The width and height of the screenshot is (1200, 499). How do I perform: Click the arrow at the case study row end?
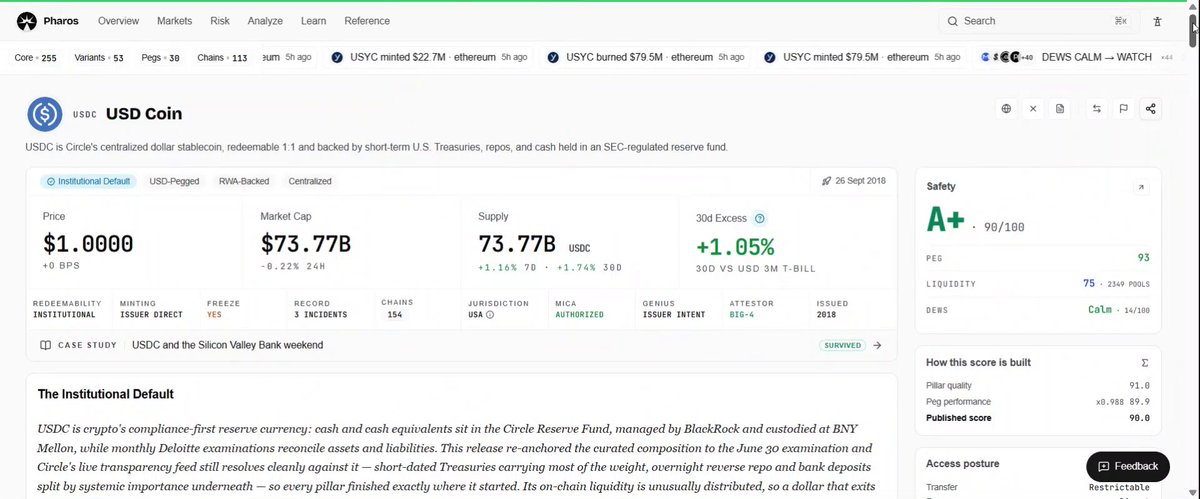(x=877, y=345)
